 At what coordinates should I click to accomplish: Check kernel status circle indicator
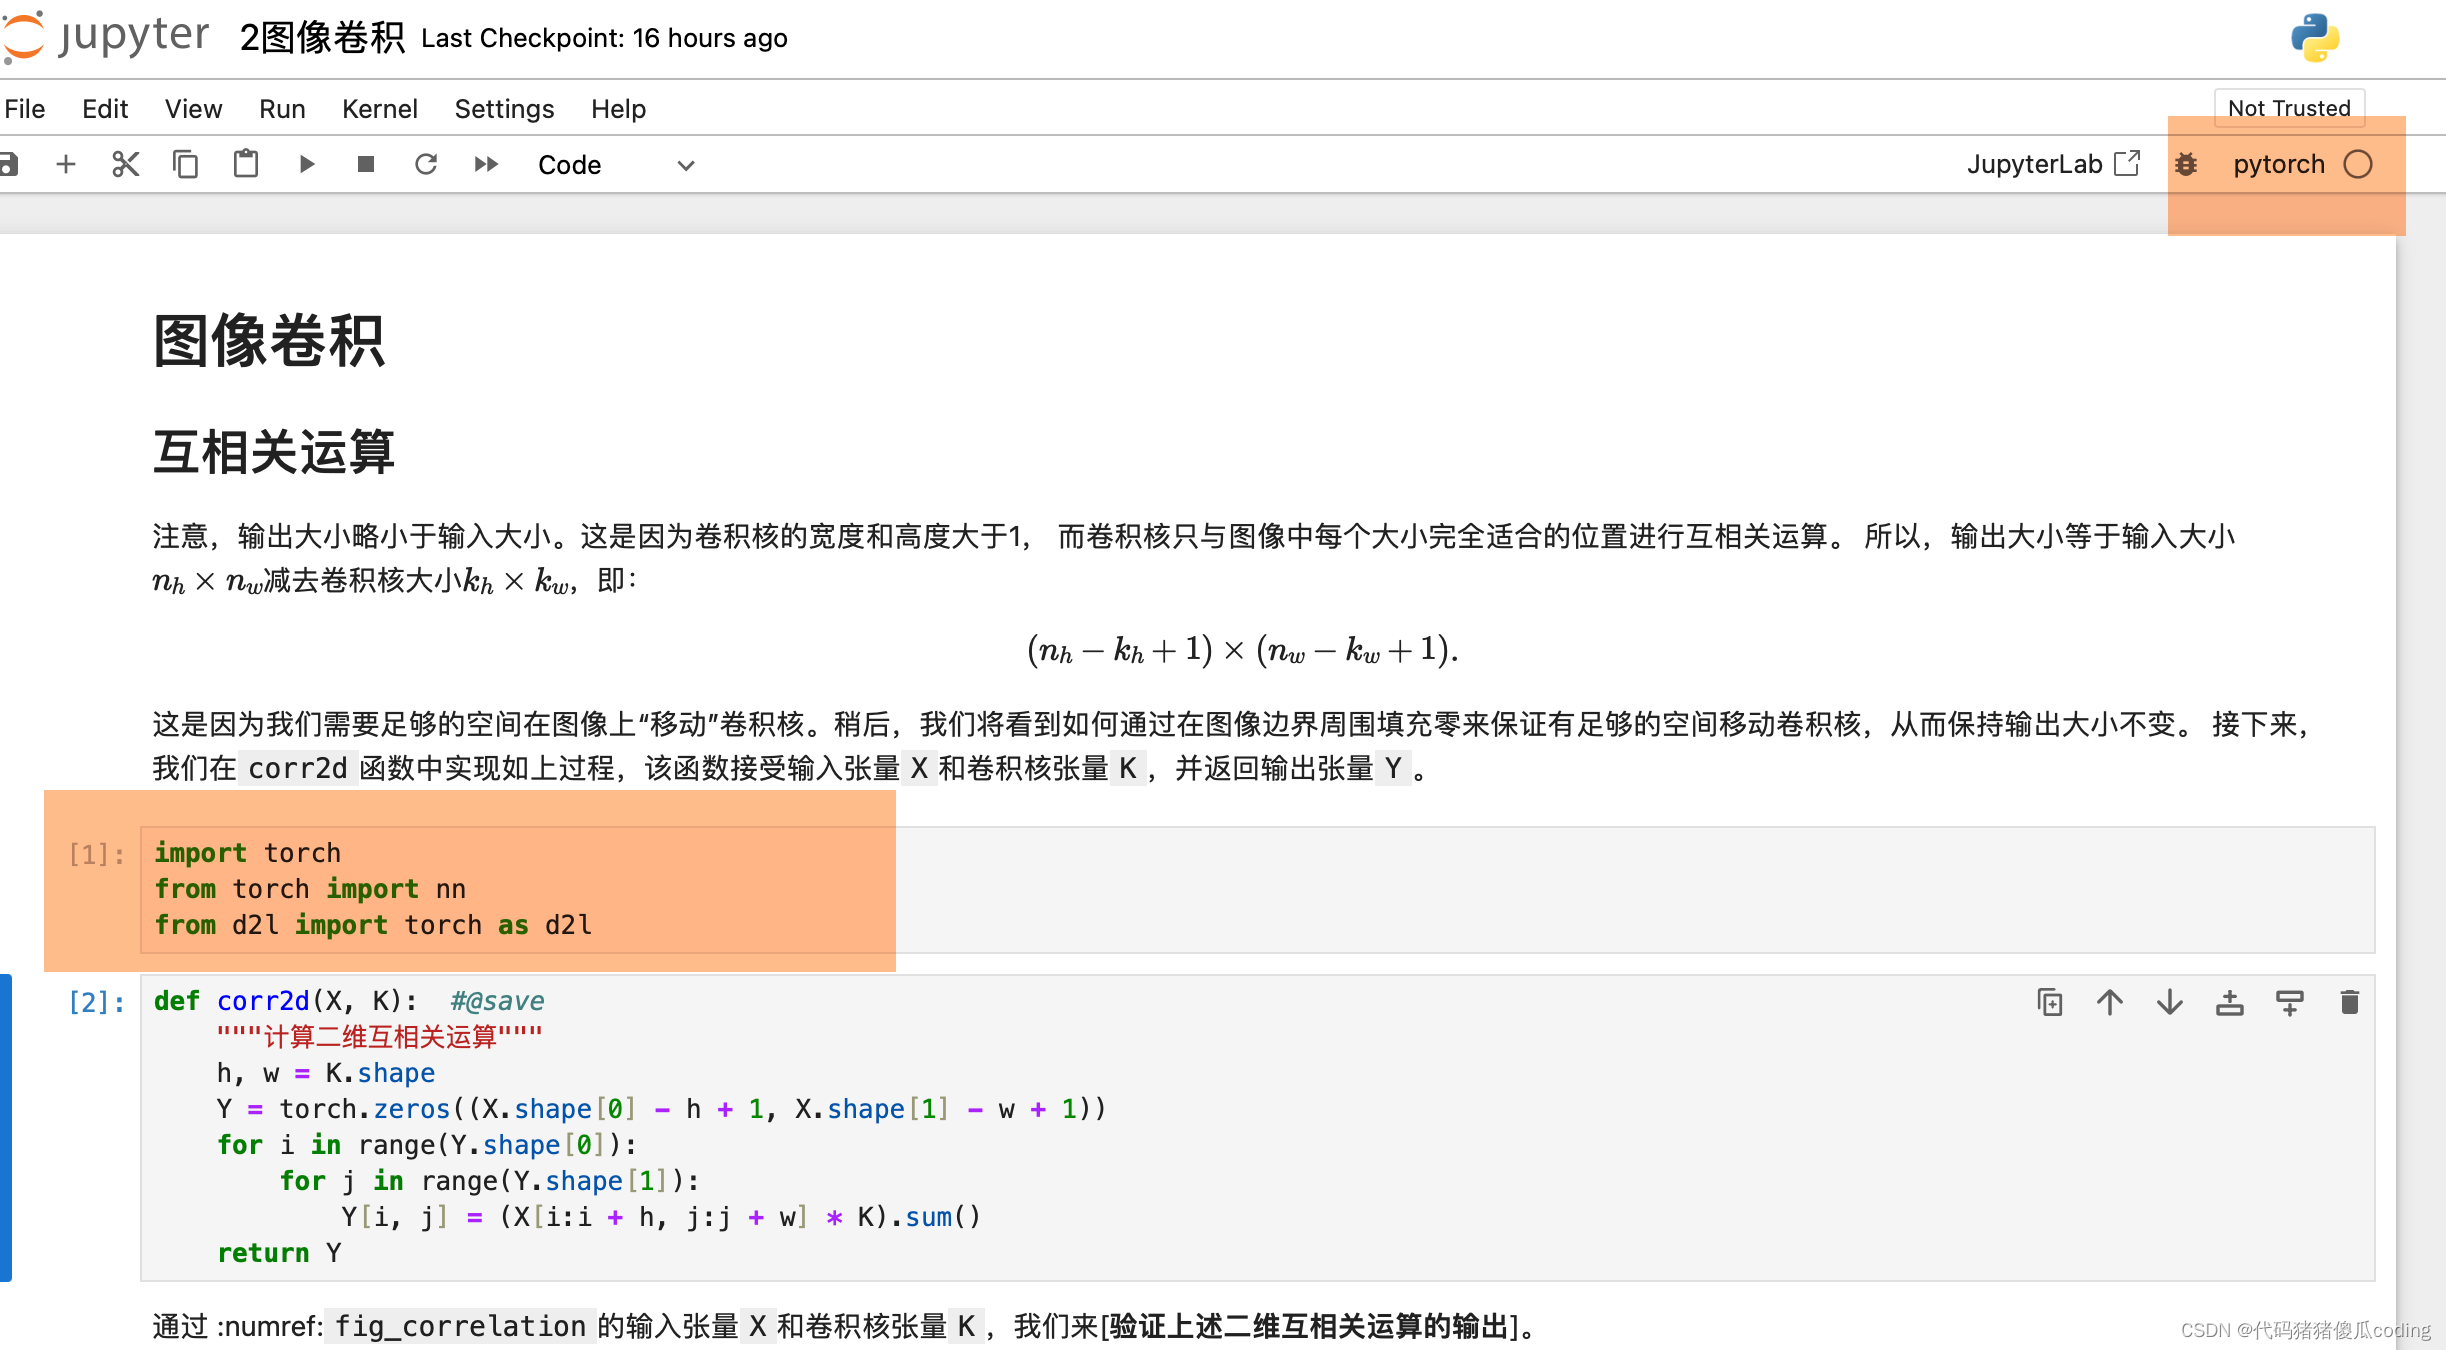coord(2358,164)
